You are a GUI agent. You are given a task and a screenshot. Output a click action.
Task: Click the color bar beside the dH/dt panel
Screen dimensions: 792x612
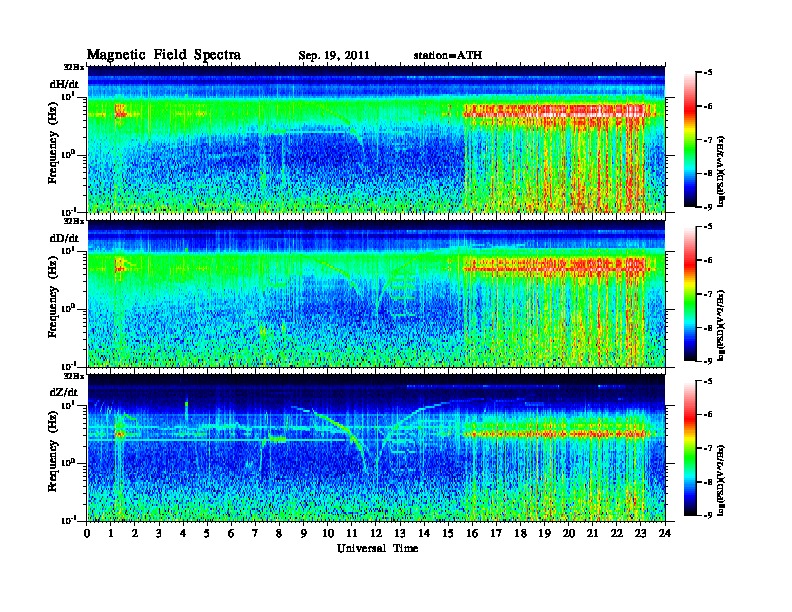tap(689, 140)
